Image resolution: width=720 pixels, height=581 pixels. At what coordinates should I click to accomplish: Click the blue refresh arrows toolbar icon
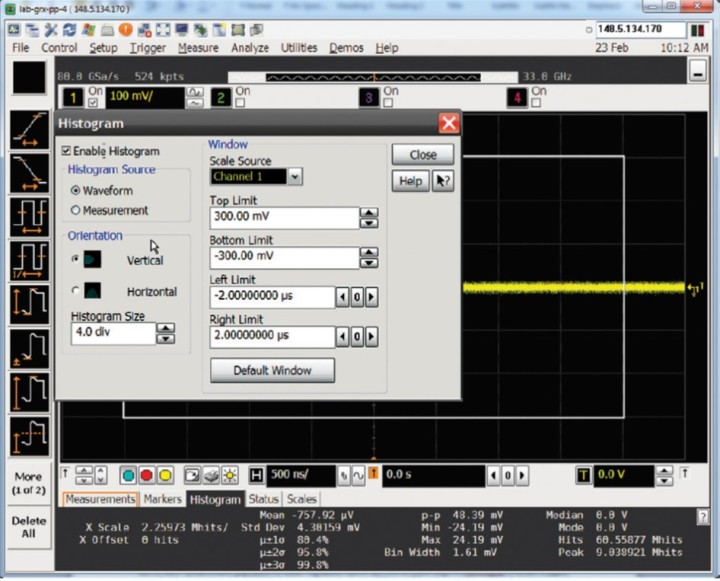coord(69,30)
